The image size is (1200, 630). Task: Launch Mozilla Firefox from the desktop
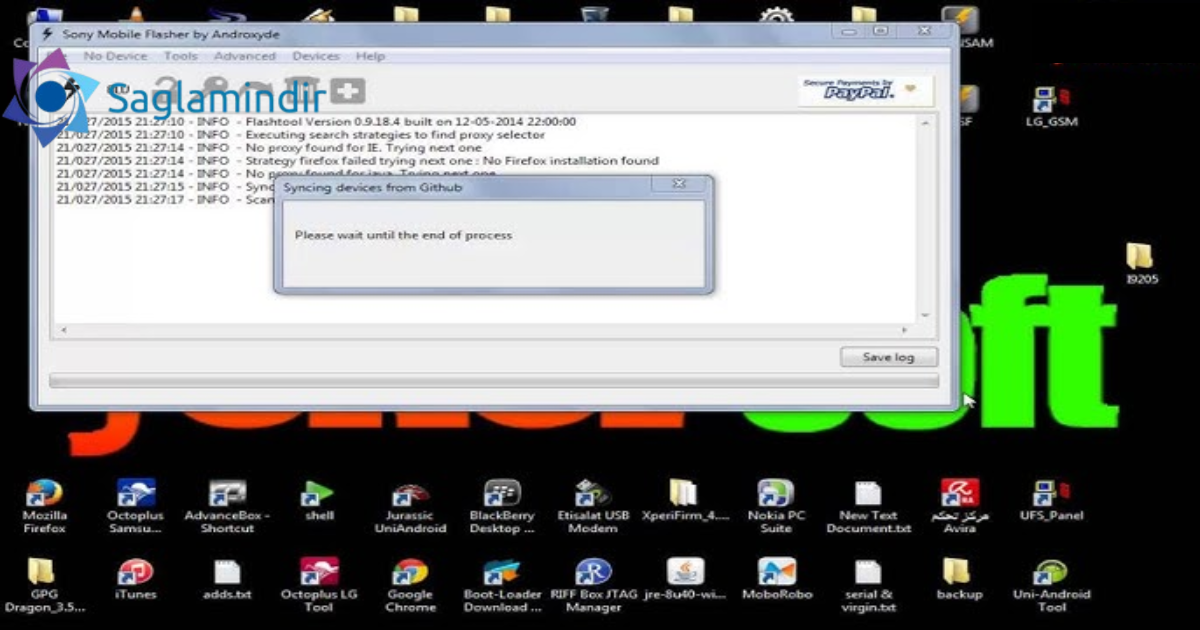click(x=44, y=506)
